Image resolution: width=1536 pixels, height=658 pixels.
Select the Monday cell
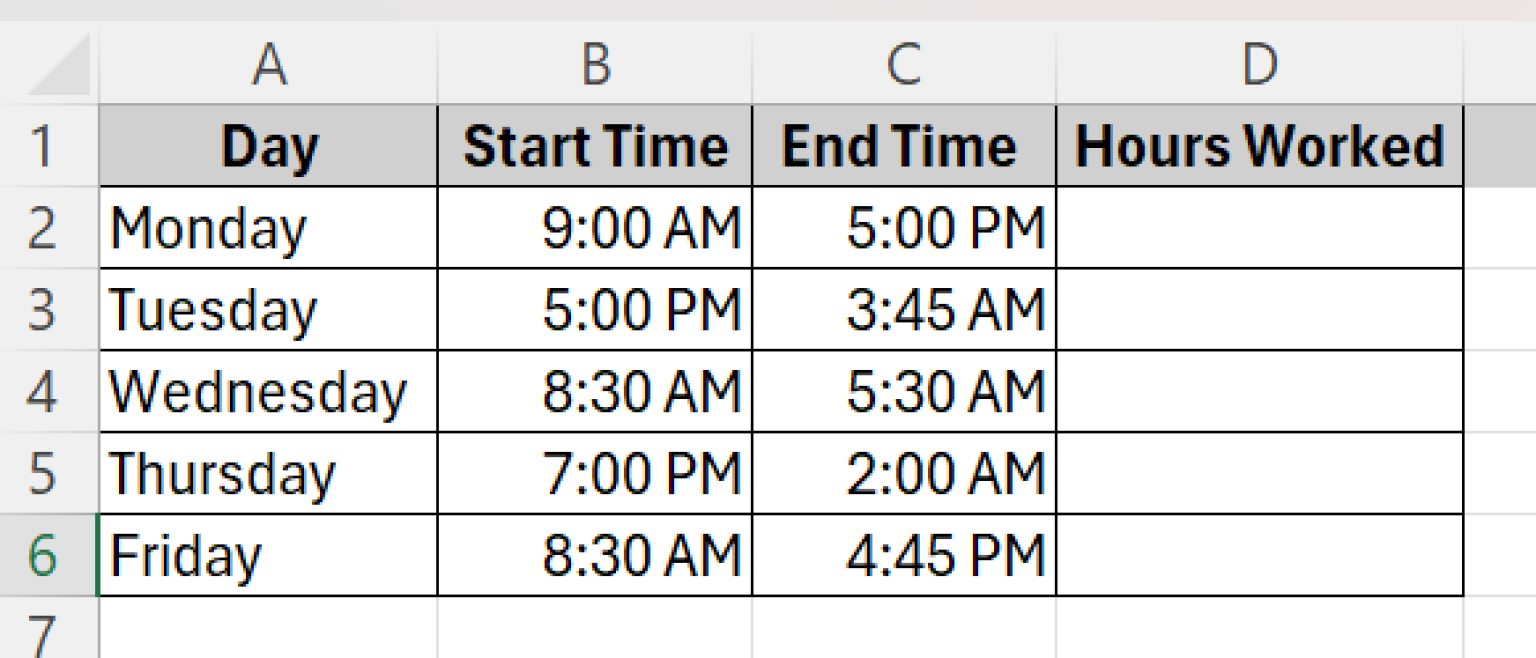(x=268, y=228)
